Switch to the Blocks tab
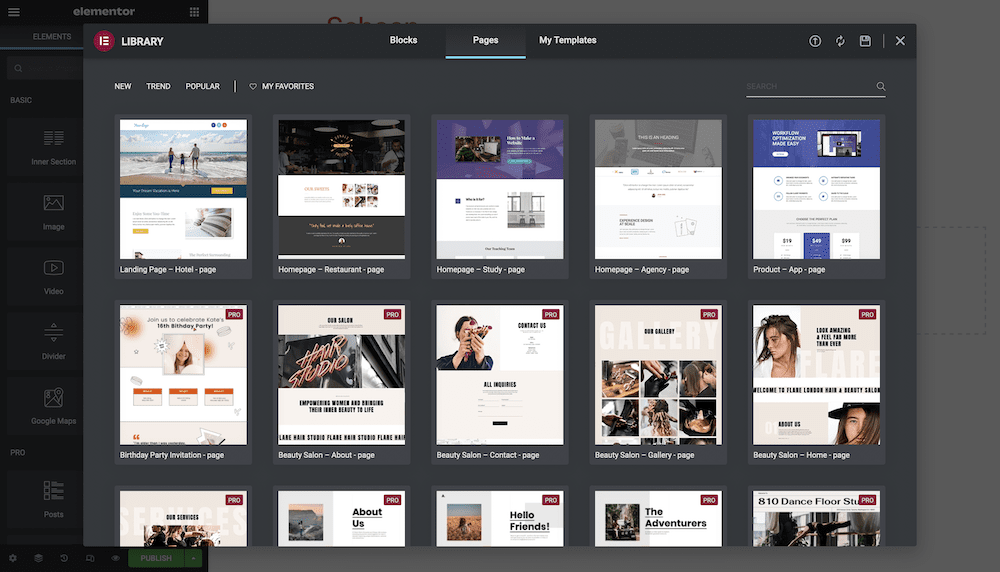The width and height of the screenshot is (1000, 572). pyautogui.click(x=403, y=40)
